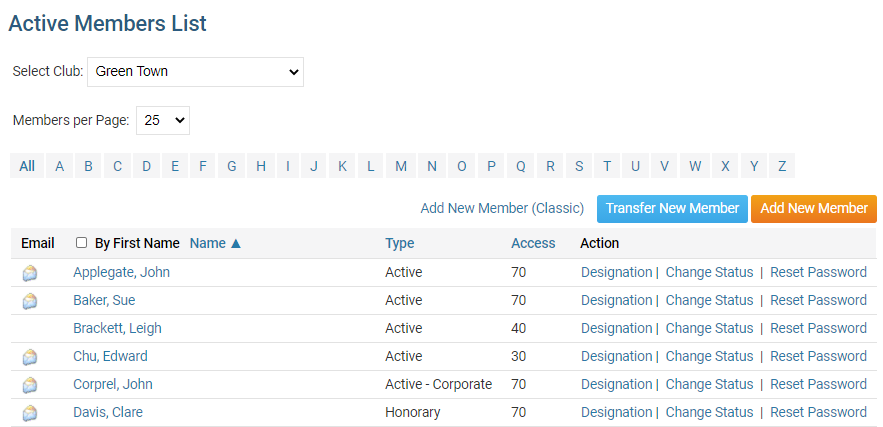Screen dimensions: 883x427
Task: Click the email icon for Baker, Sue
Action: click(x=30, y=301)
